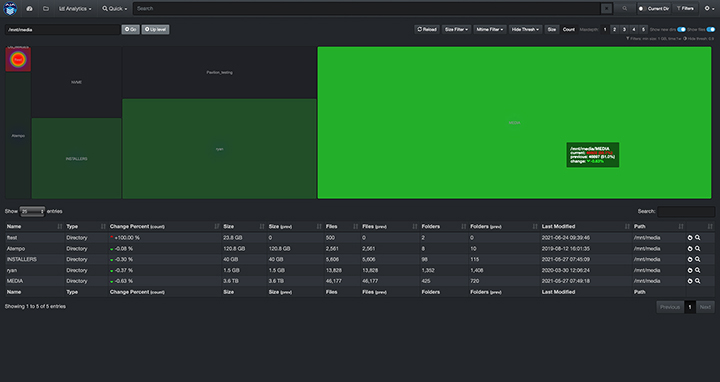Click the folder icon in top navbar
The image size is (720, 382).
click(x=46, y=9)
